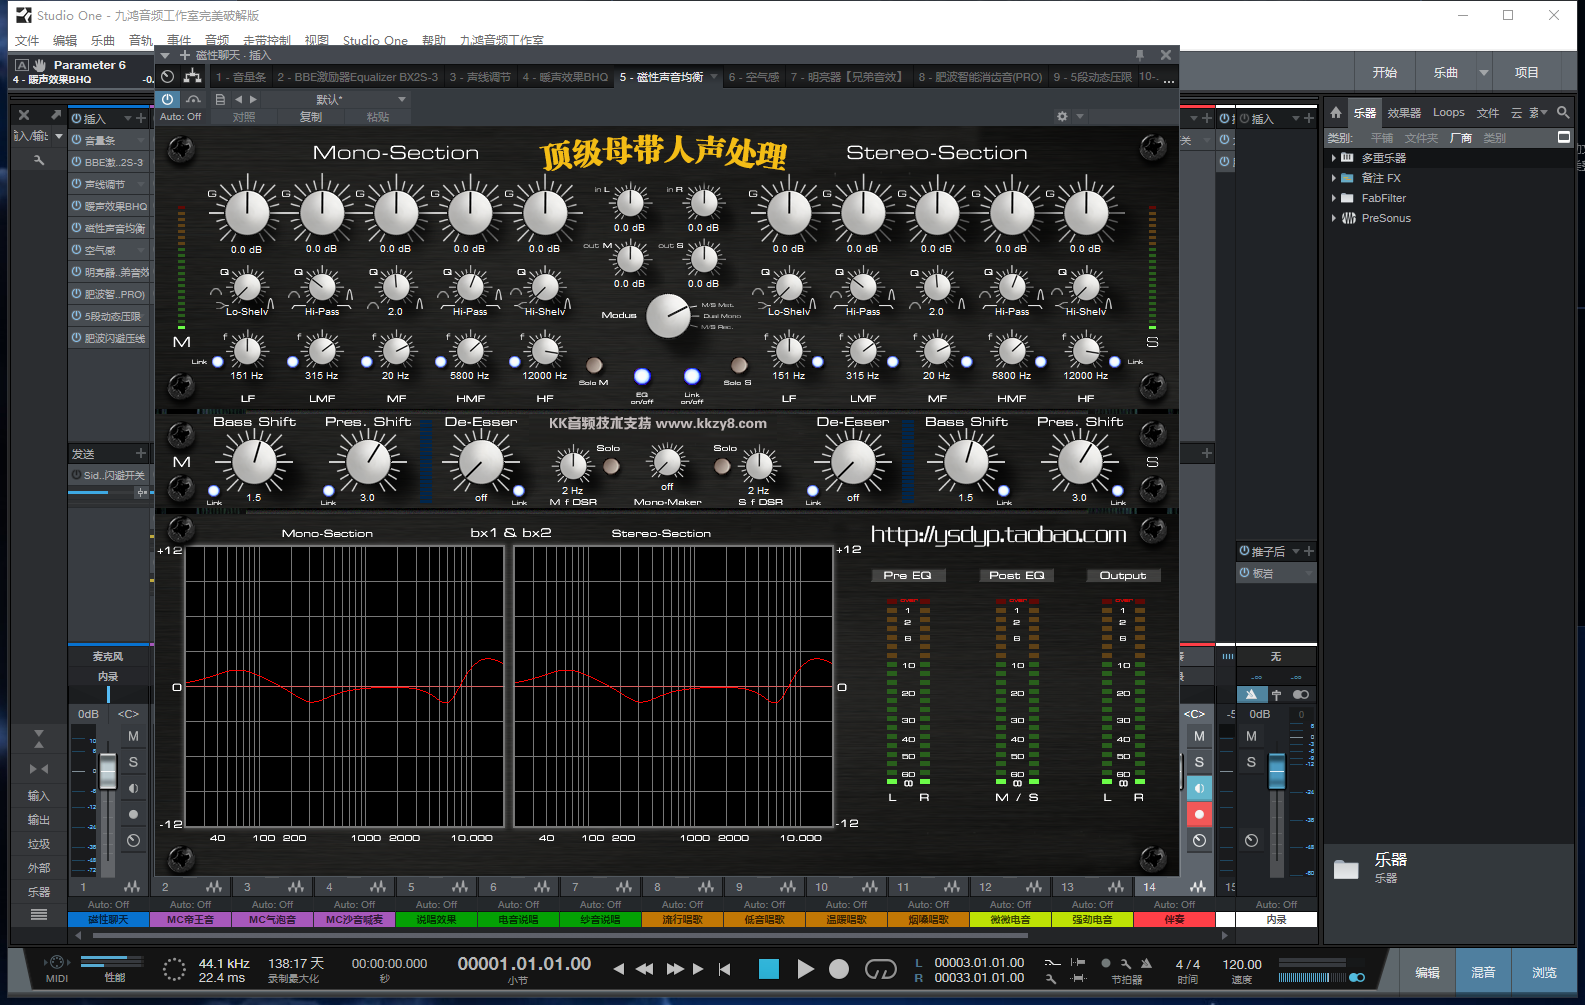Expand the 备注 FX folder
The width and height of the screenshot is (1585, 1005).
(1334, 178)
